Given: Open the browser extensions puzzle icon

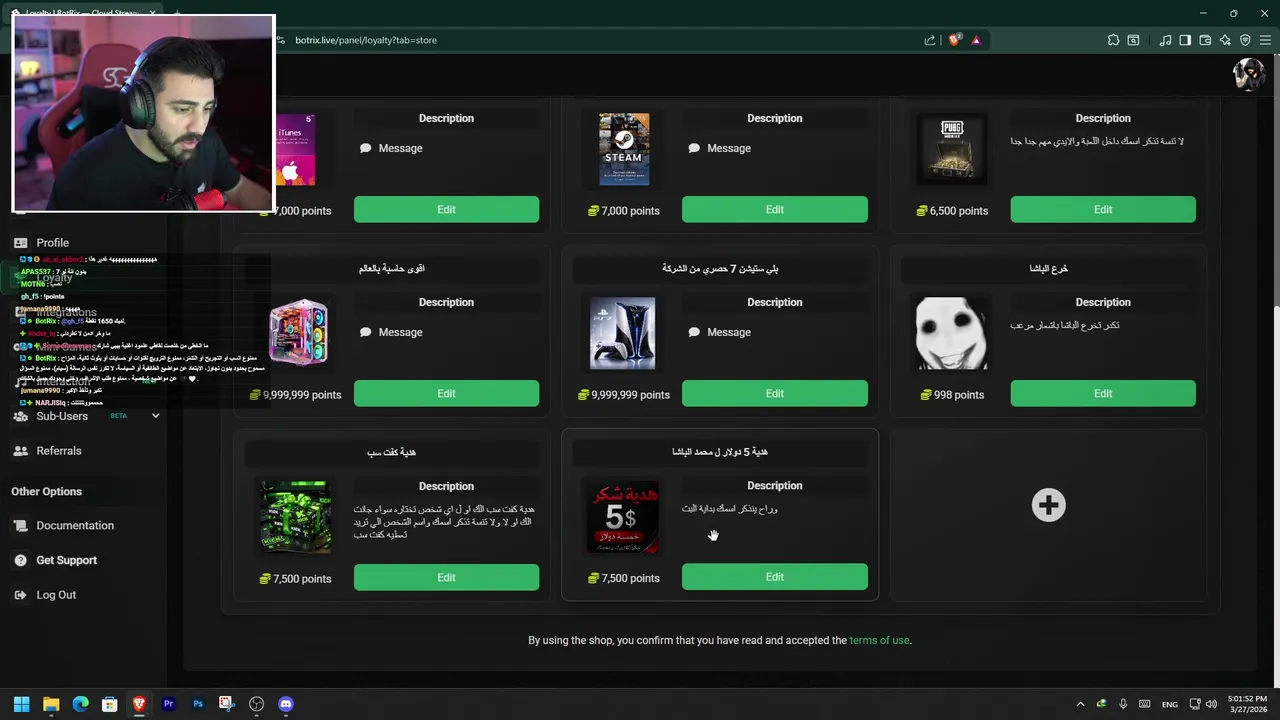Looking at the screenshot, I should 1113,40.
